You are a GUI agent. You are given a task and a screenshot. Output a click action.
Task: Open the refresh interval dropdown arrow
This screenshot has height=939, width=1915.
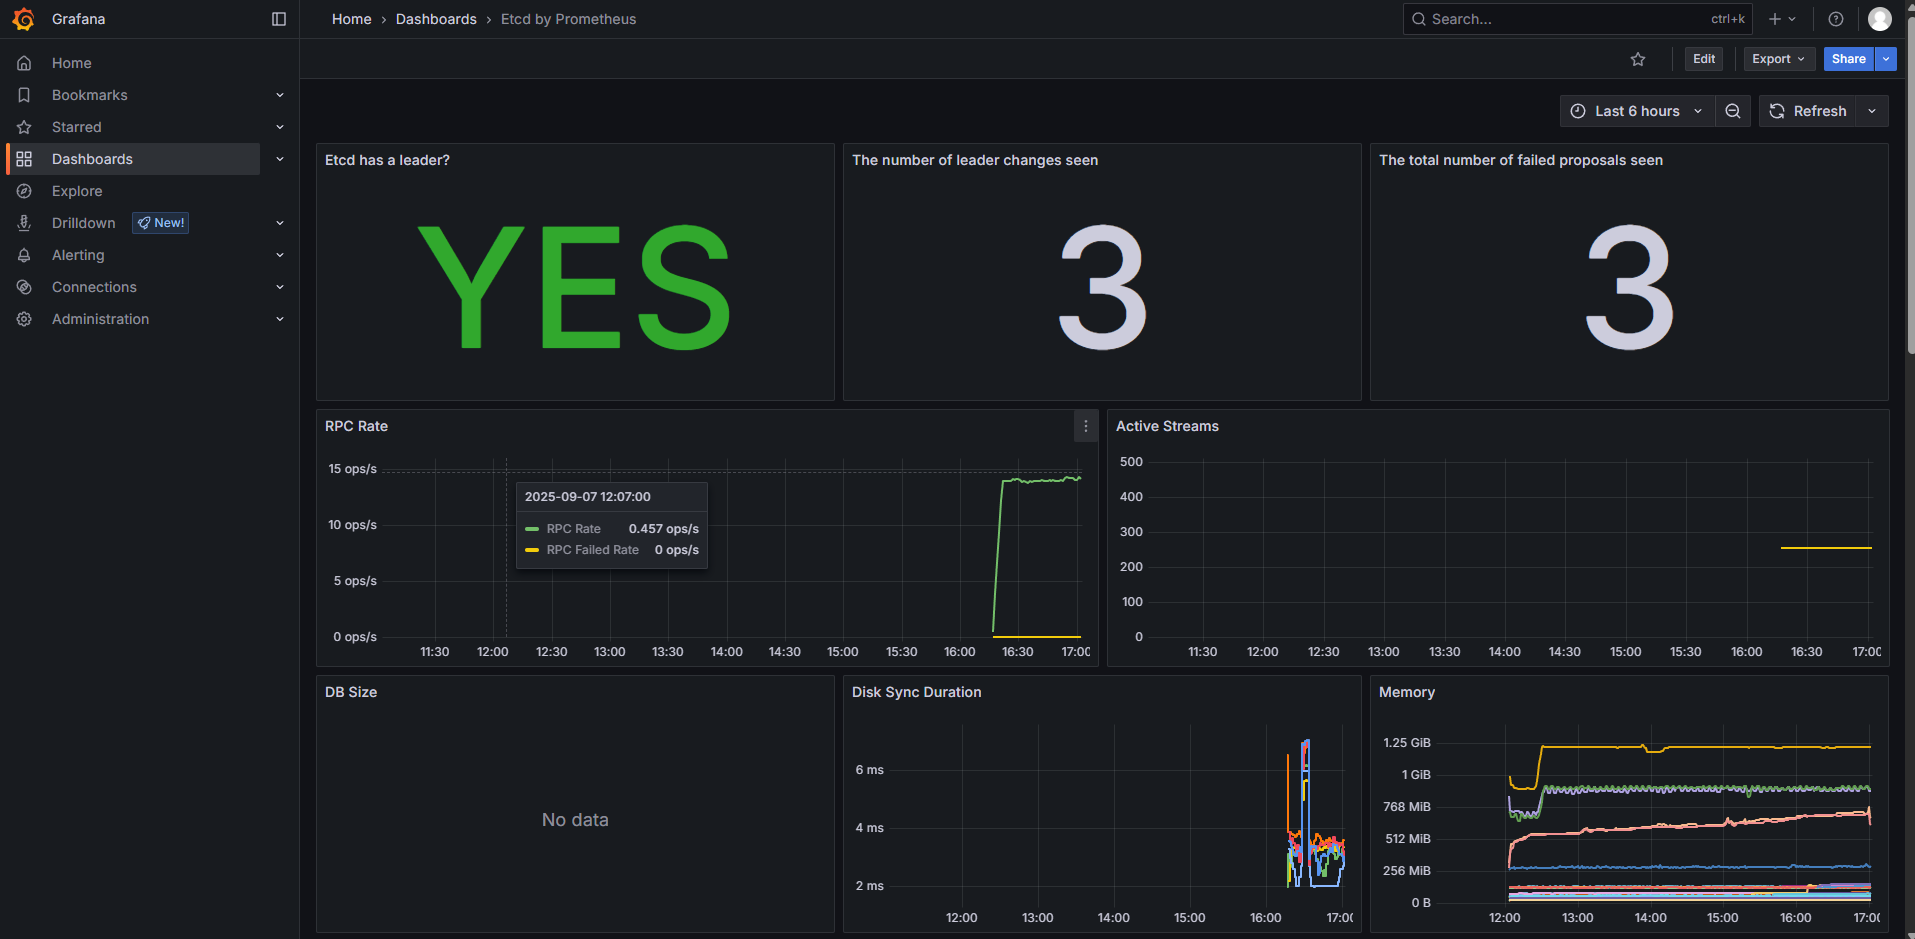click(1872, 111)
